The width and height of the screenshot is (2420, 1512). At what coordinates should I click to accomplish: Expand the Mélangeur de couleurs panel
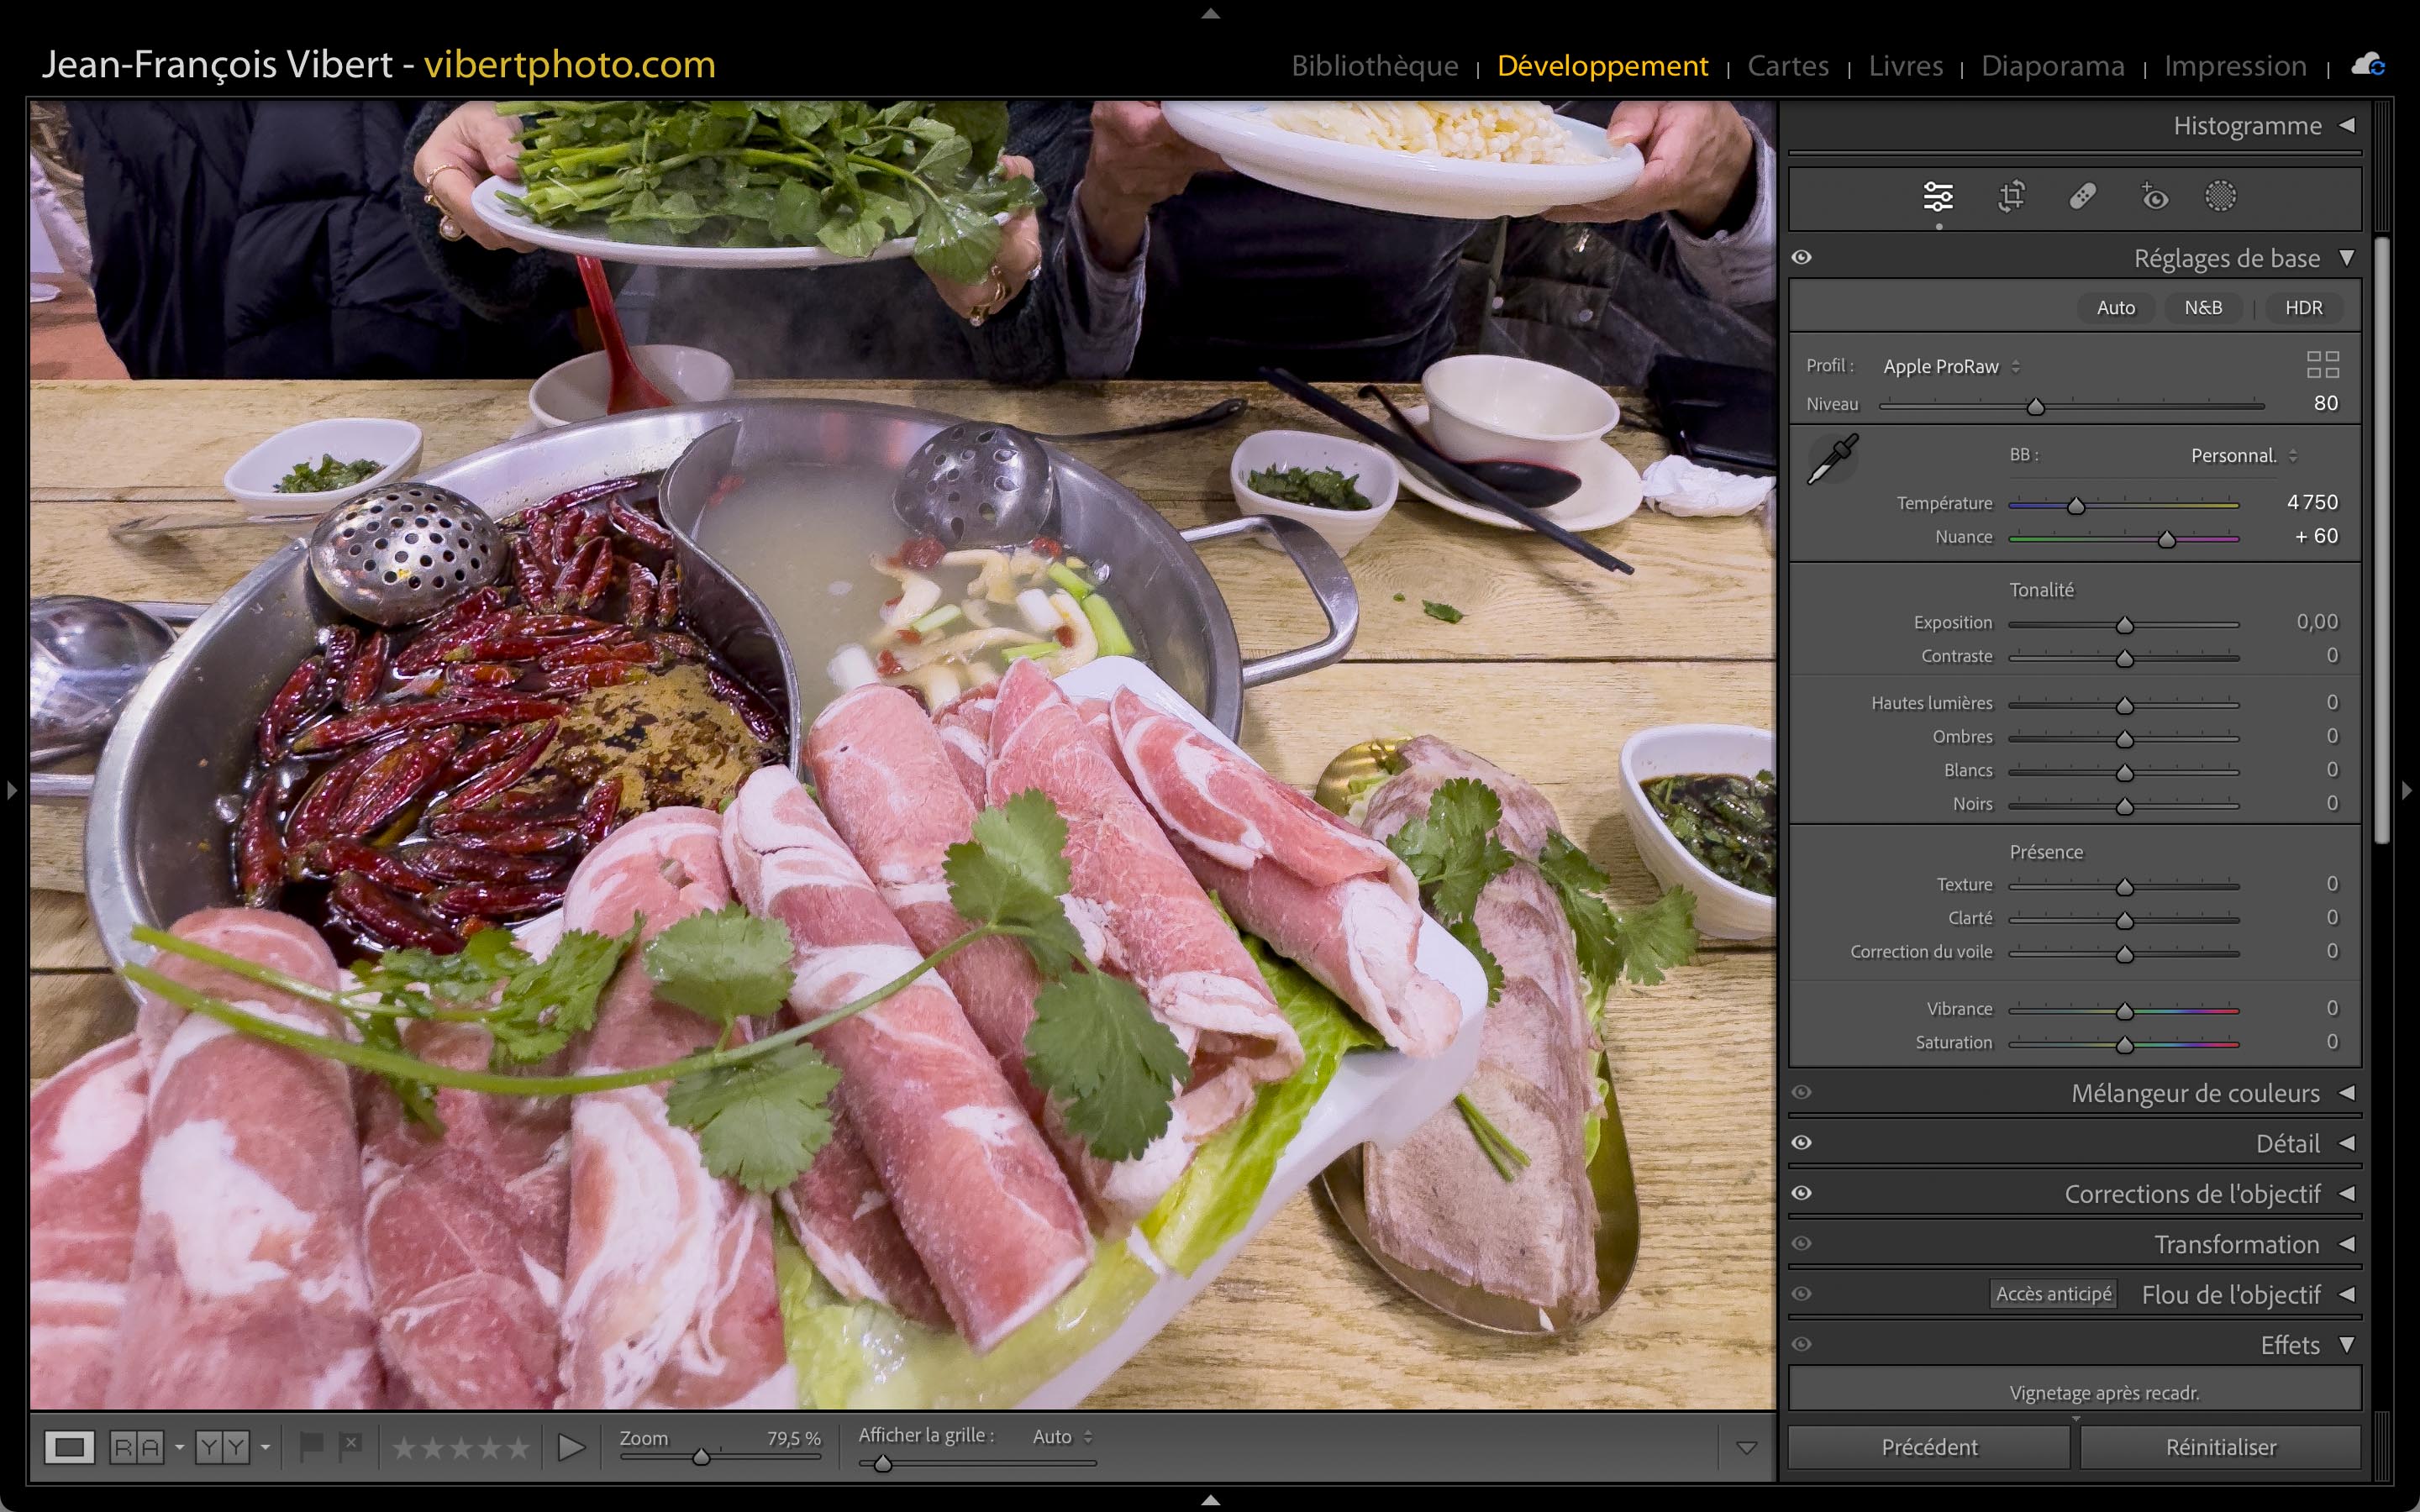2194,1093
